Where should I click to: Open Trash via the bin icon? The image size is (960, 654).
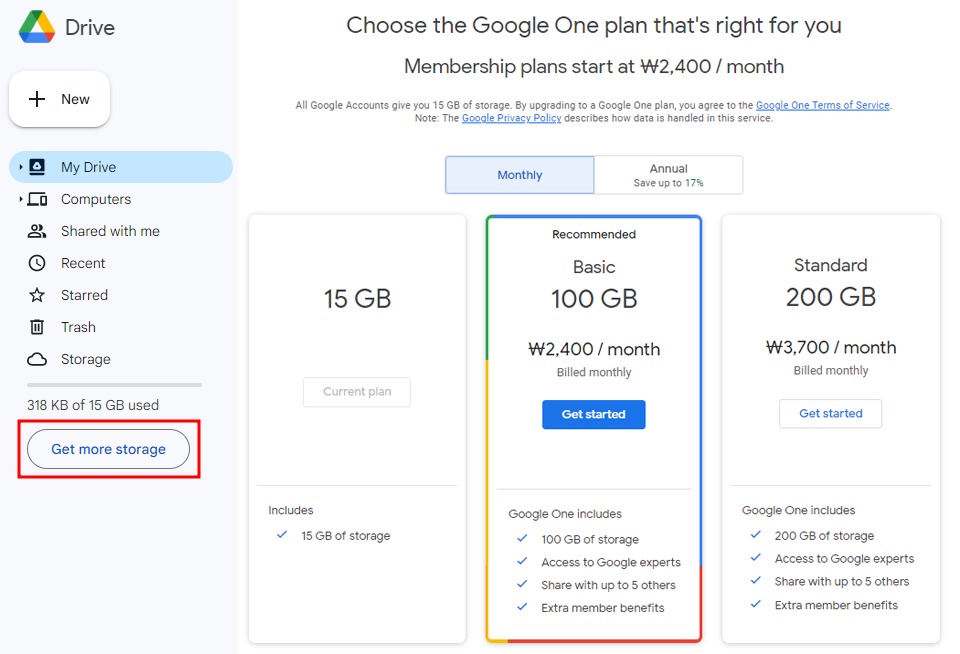point(37,327)
